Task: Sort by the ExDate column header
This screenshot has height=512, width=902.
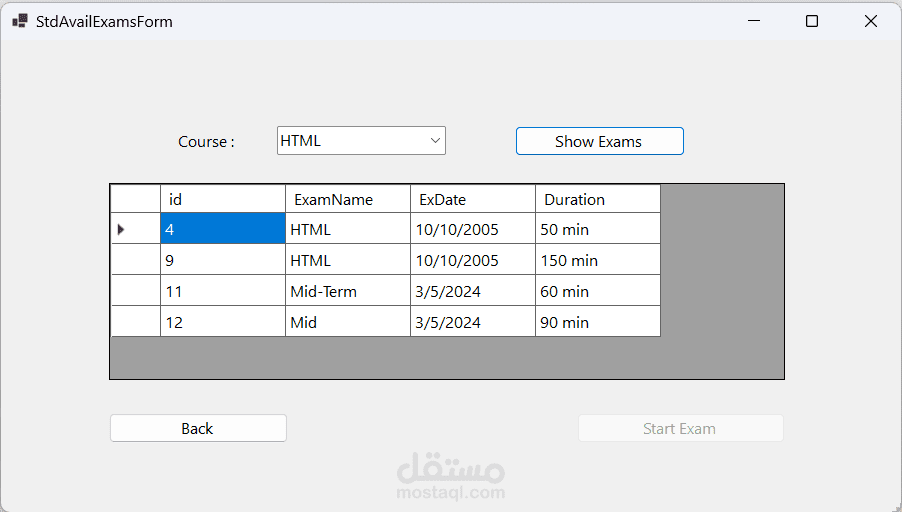Action: tap(473, 199)
